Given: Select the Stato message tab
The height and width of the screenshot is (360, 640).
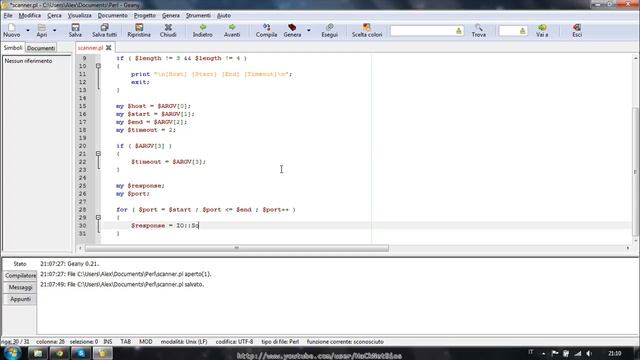Looking at the screenshot, I should pos(20,264).
